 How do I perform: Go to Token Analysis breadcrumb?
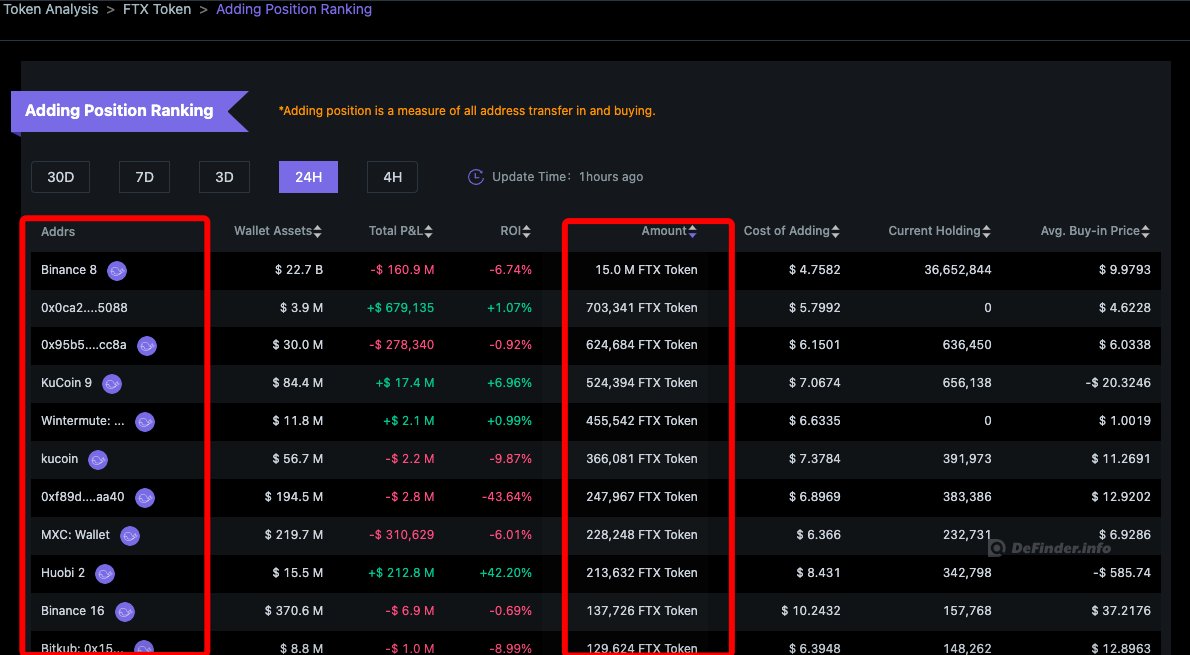pyautogui.click(x=51, y=10)
